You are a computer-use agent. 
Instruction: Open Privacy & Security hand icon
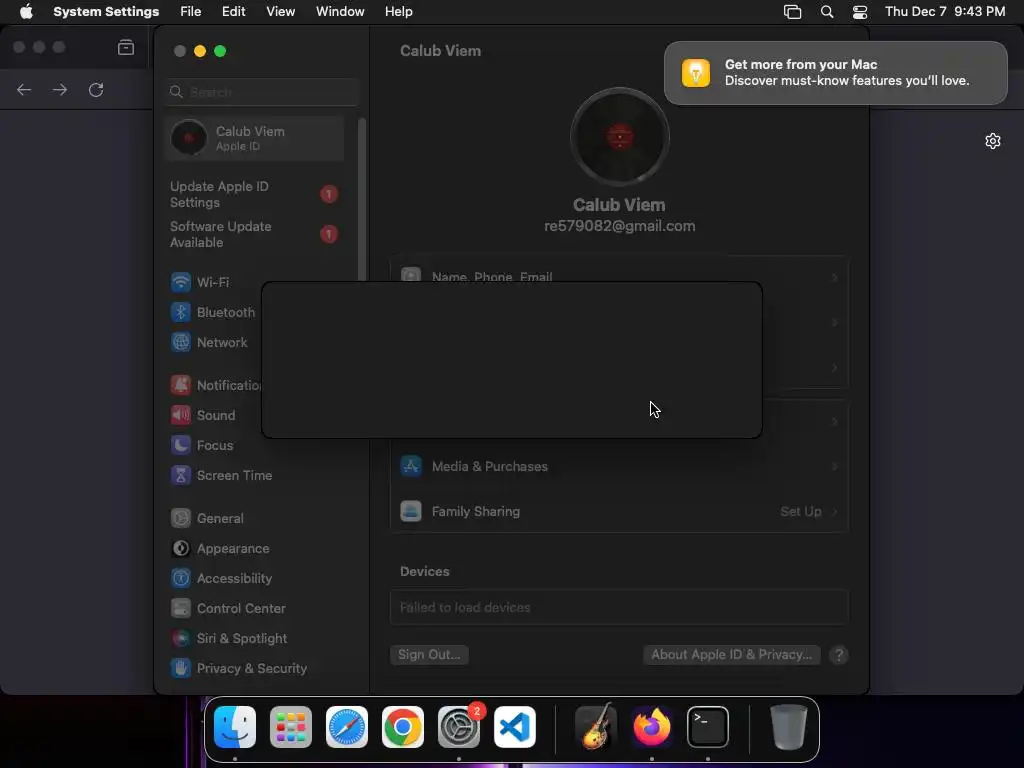[181, 669]
